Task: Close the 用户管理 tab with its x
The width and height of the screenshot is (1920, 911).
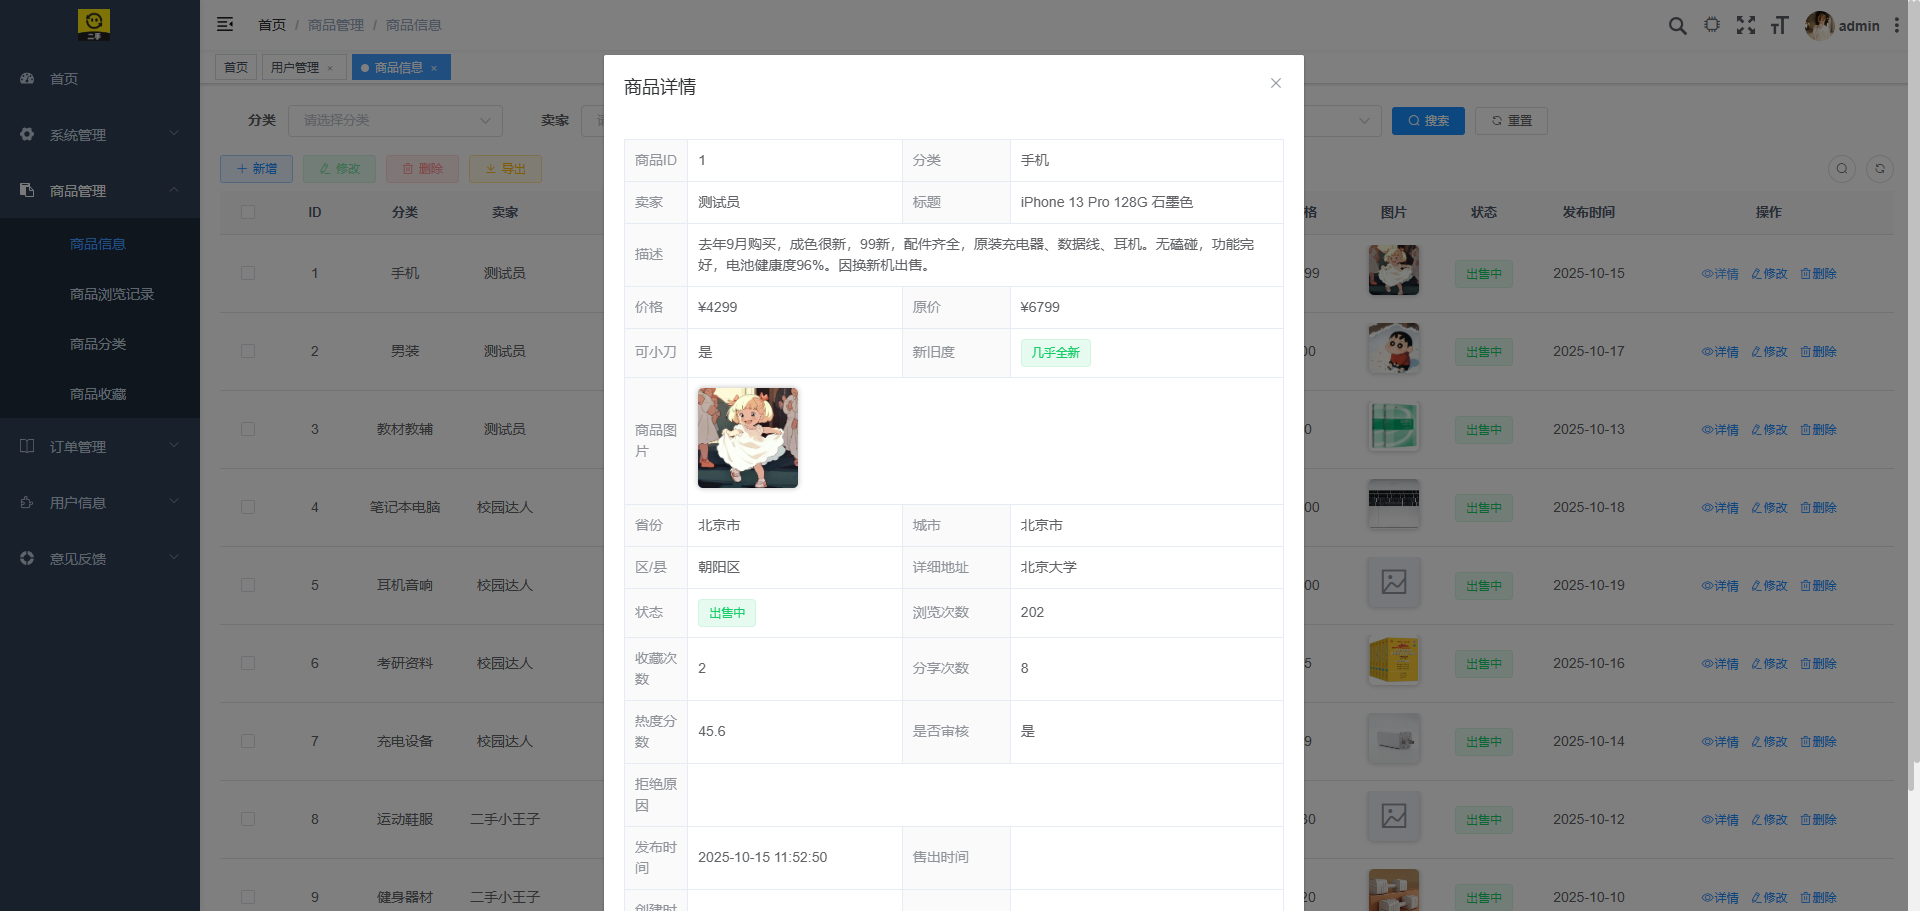Action: click(330, 68)
